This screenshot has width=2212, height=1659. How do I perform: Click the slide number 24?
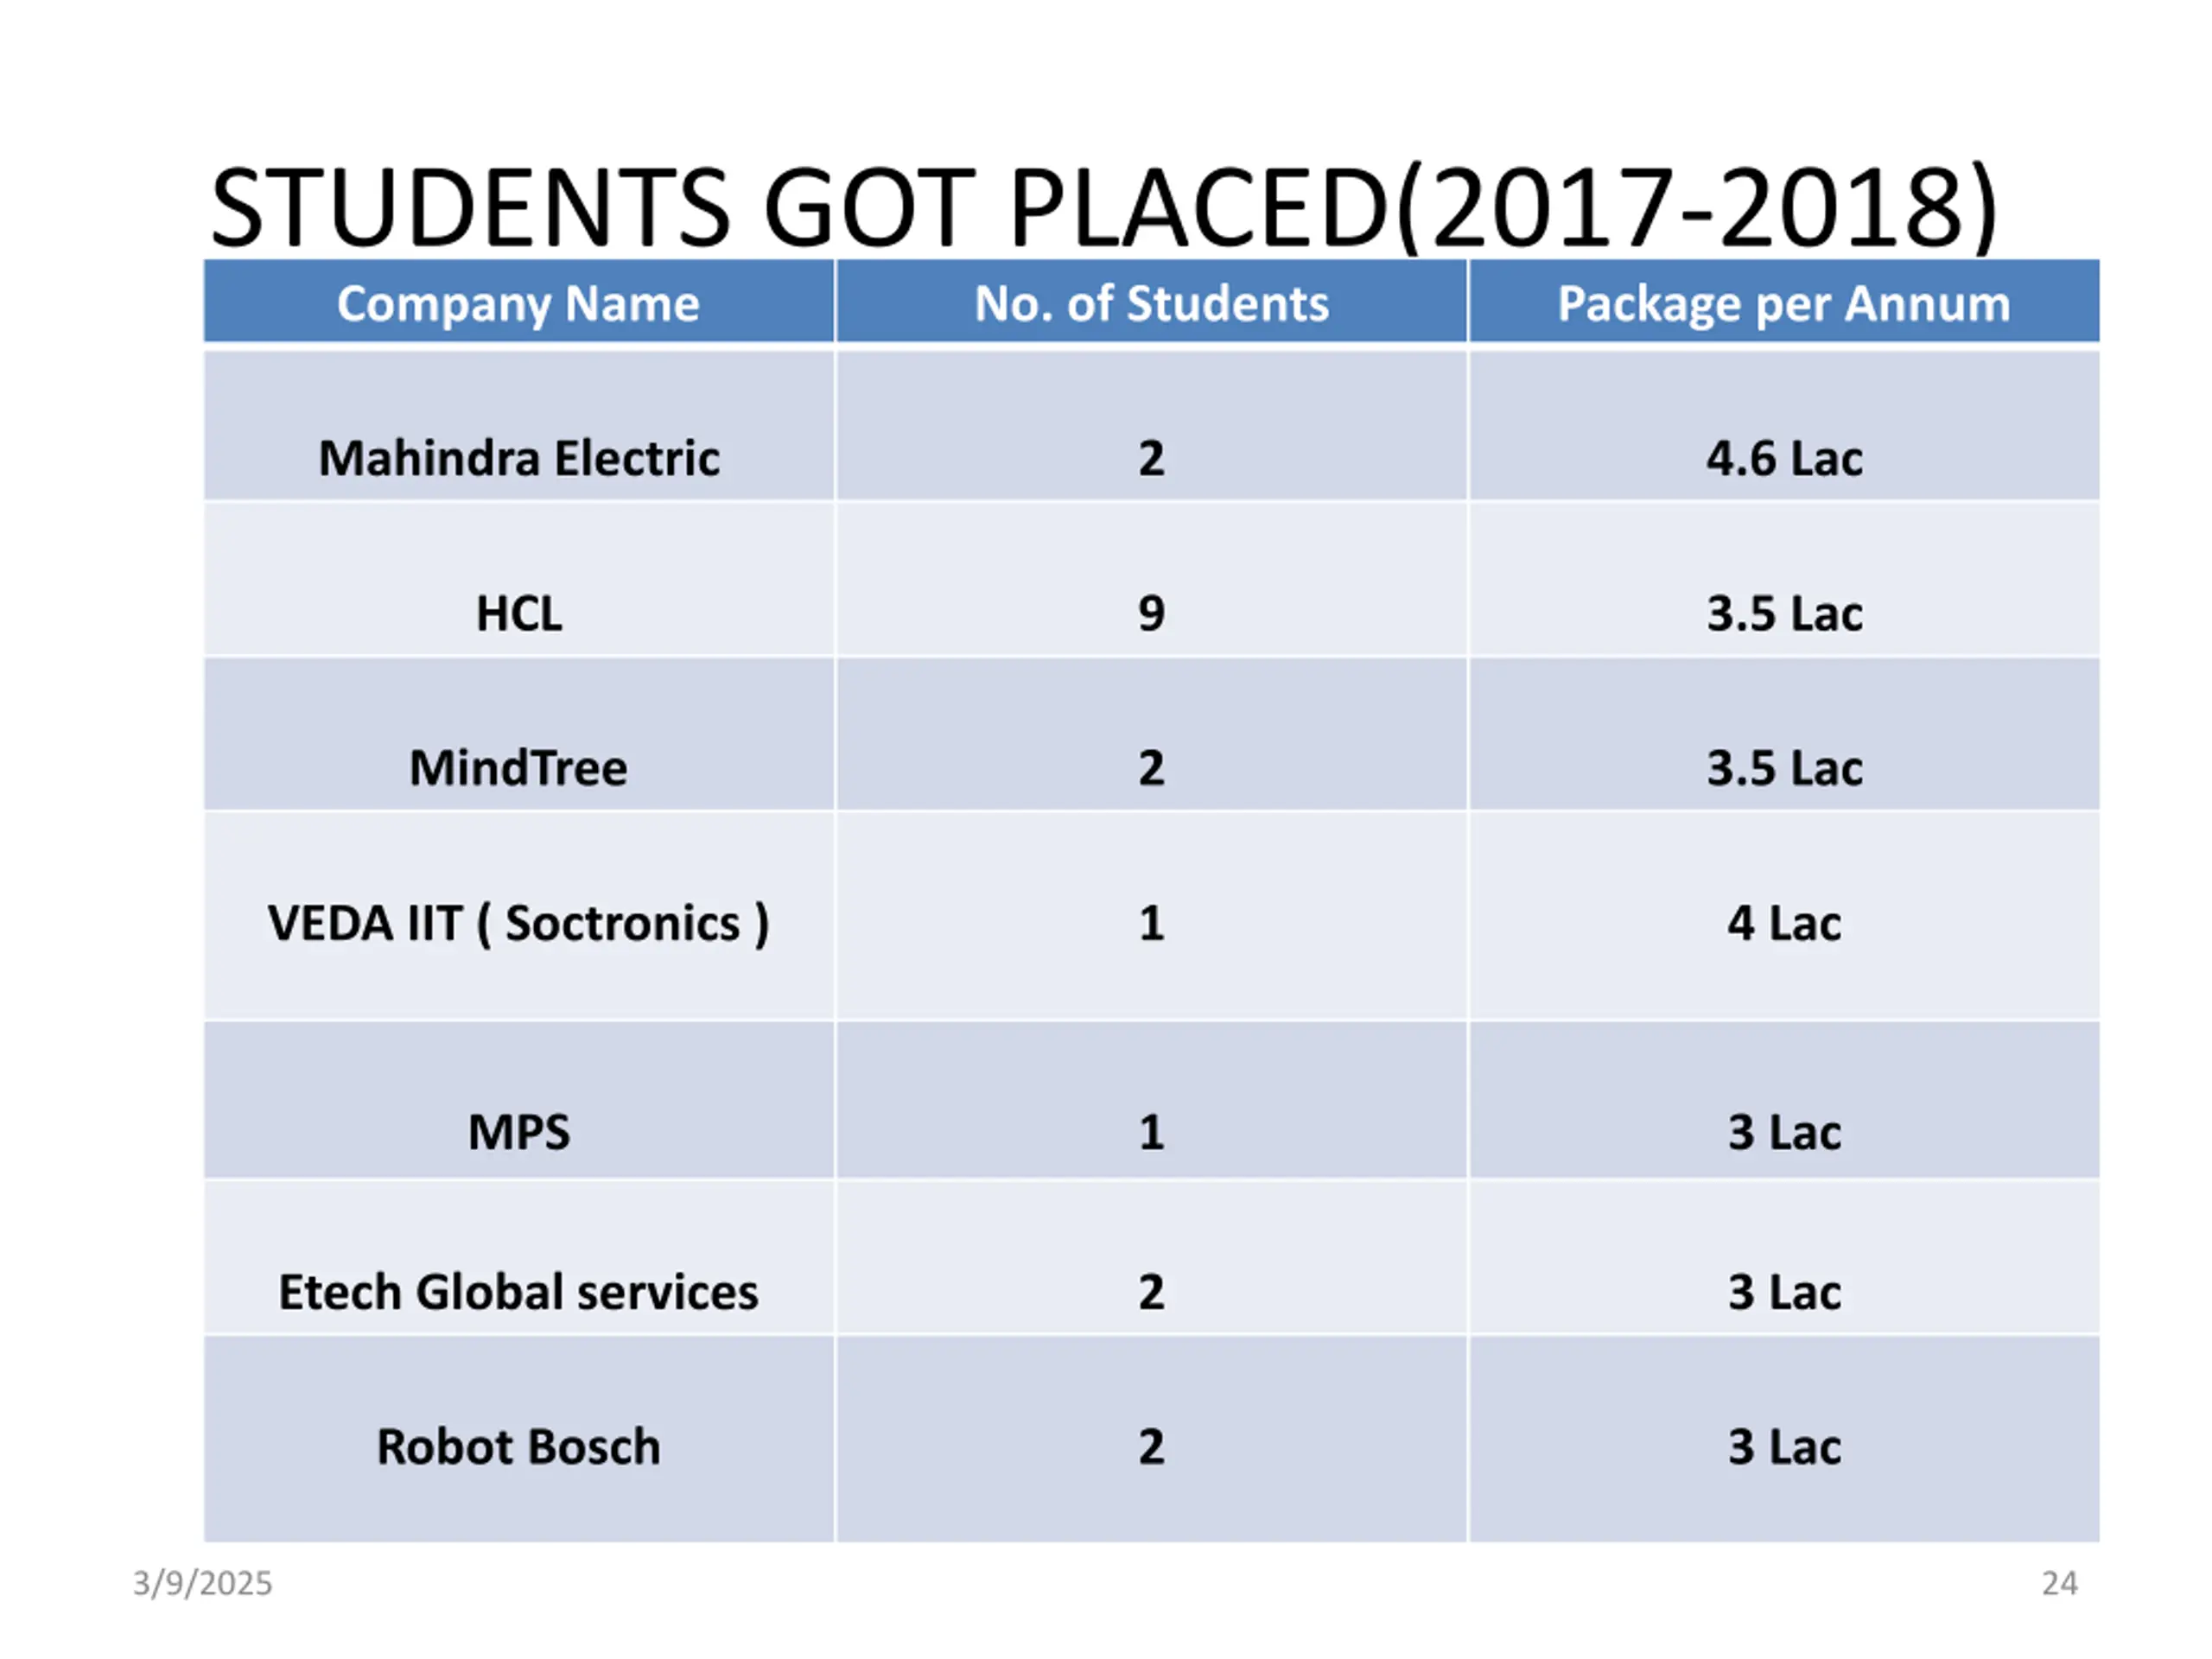click(x=2059, y=1584)
